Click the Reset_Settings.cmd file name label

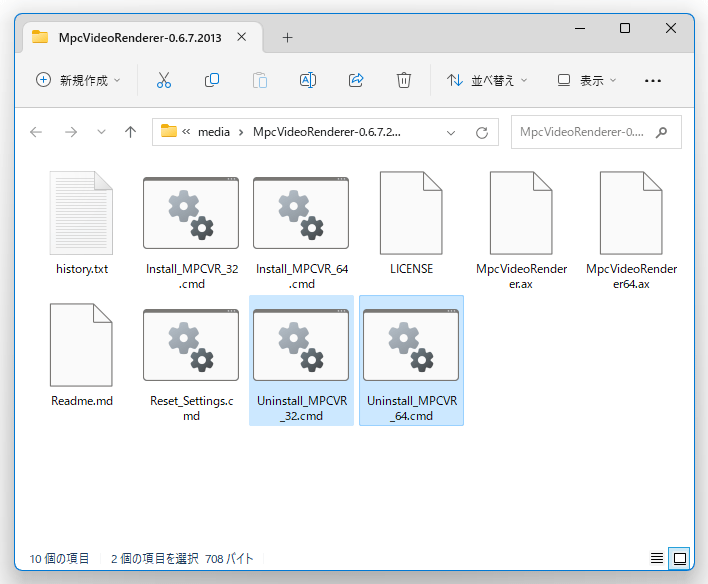tap(191, 408)
